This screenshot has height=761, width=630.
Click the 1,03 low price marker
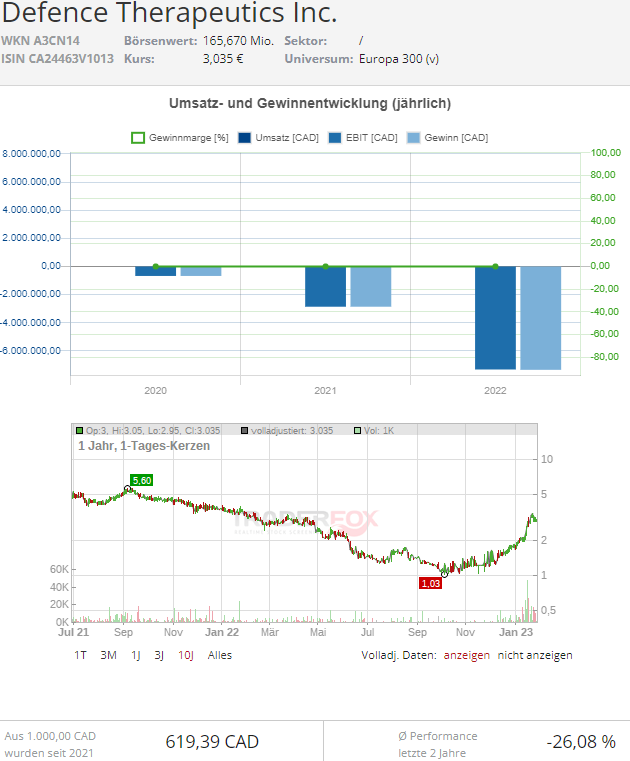[x=430, y=583]
